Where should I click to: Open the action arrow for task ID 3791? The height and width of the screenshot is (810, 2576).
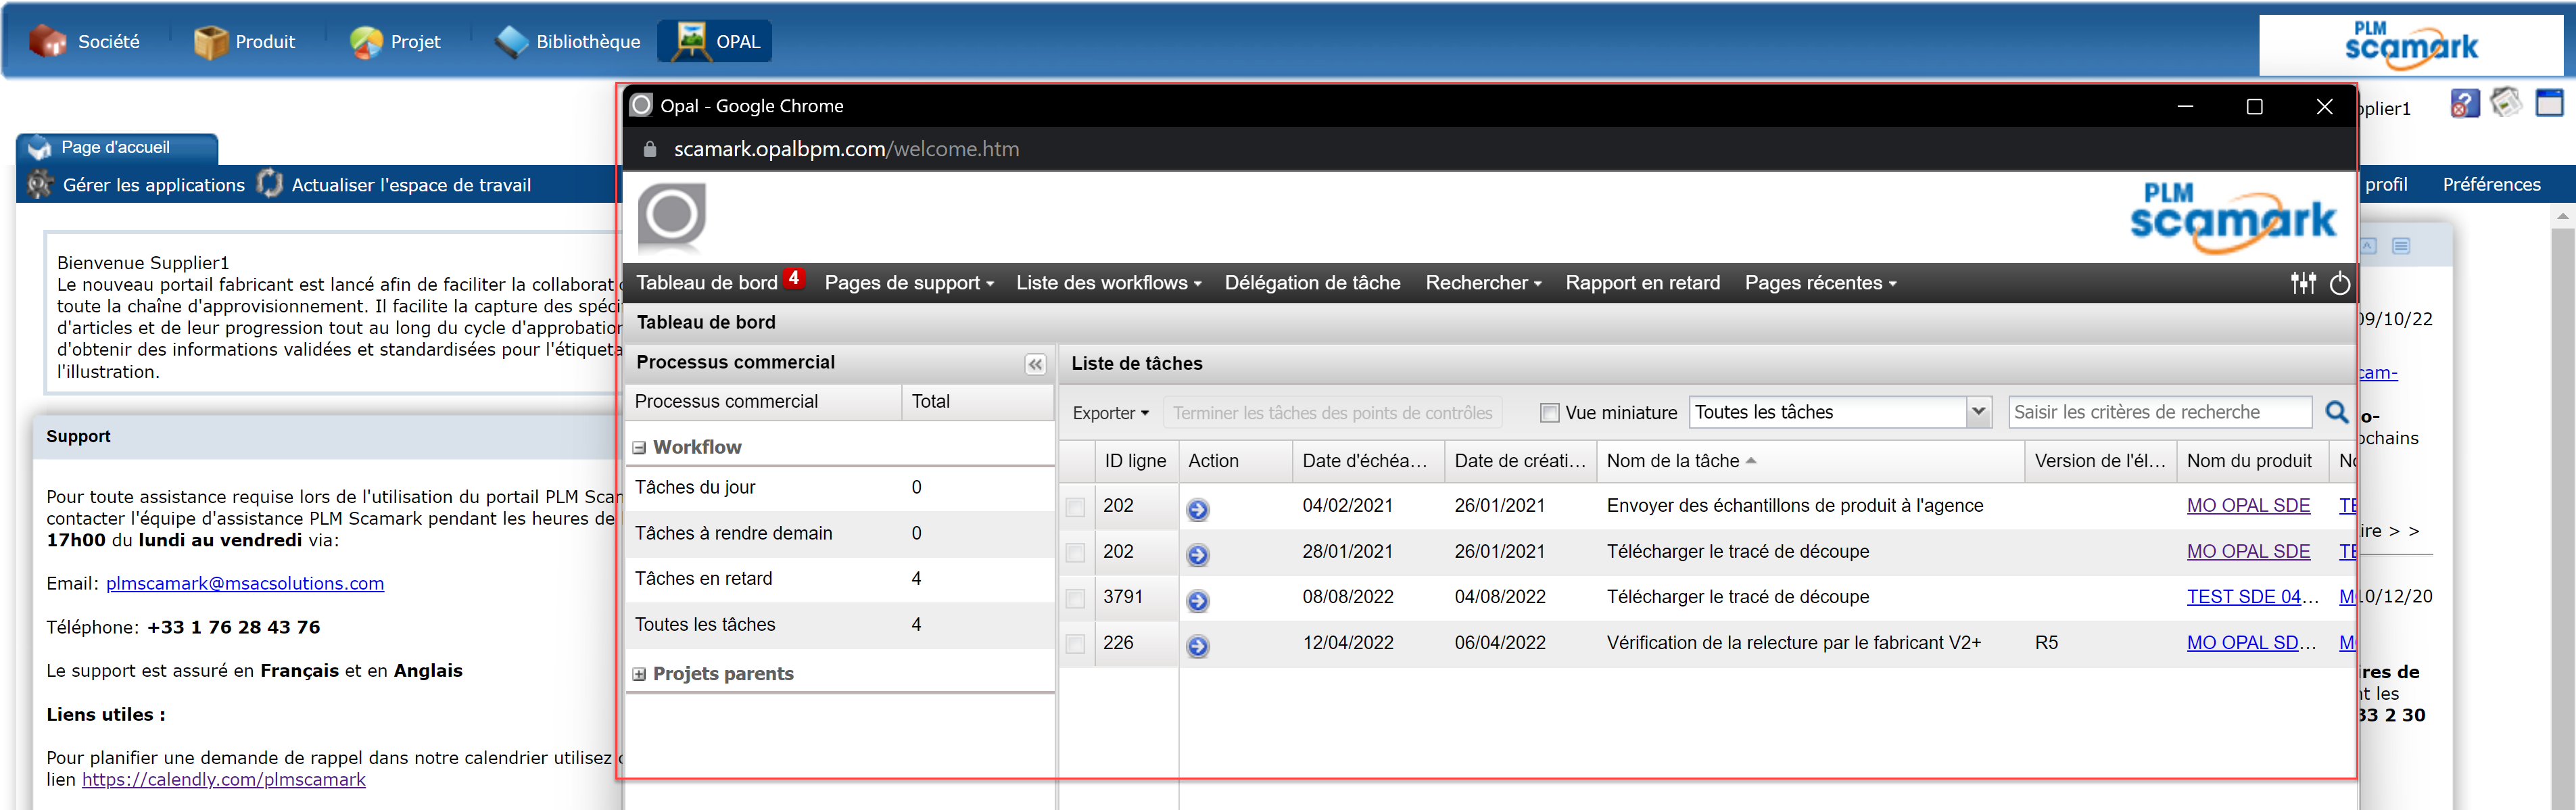click(x=1198, y=600)
